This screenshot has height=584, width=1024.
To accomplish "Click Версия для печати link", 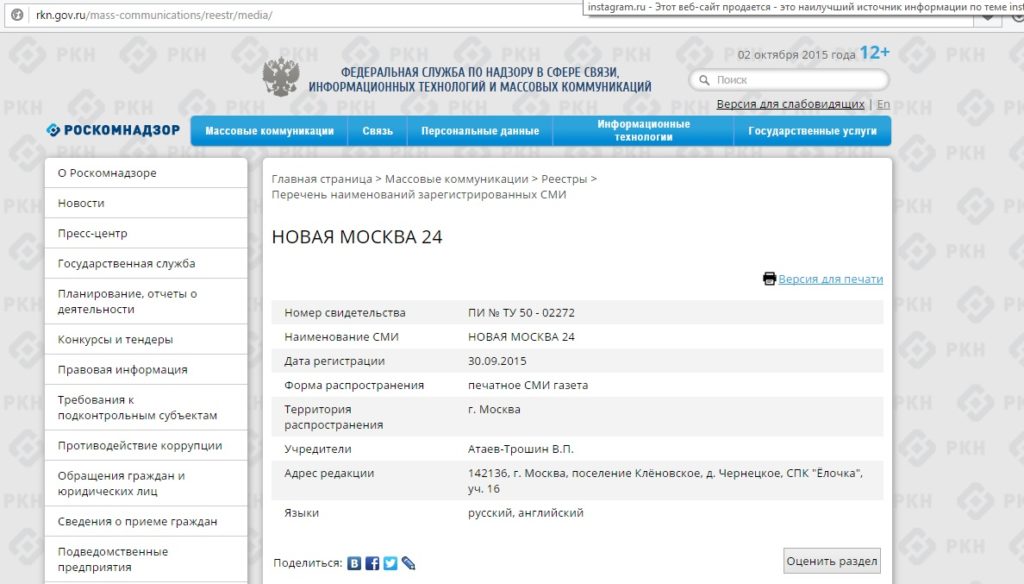I will pos(831,279).
